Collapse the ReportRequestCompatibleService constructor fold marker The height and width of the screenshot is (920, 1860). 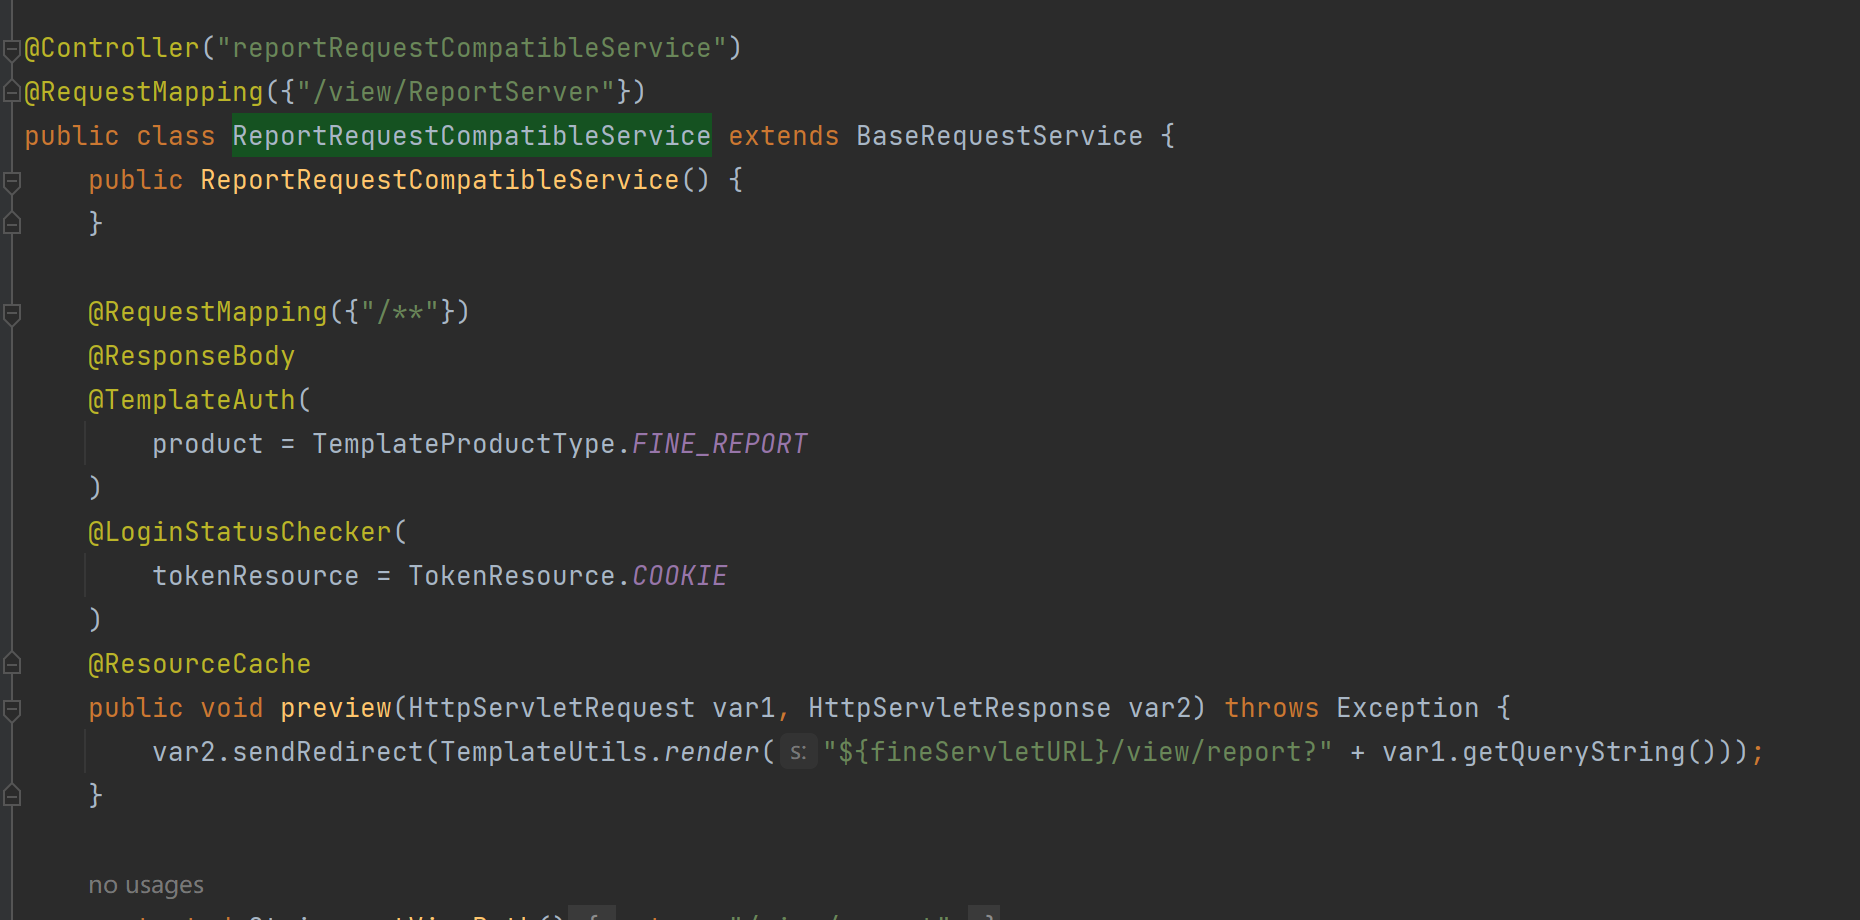point(12,181)
